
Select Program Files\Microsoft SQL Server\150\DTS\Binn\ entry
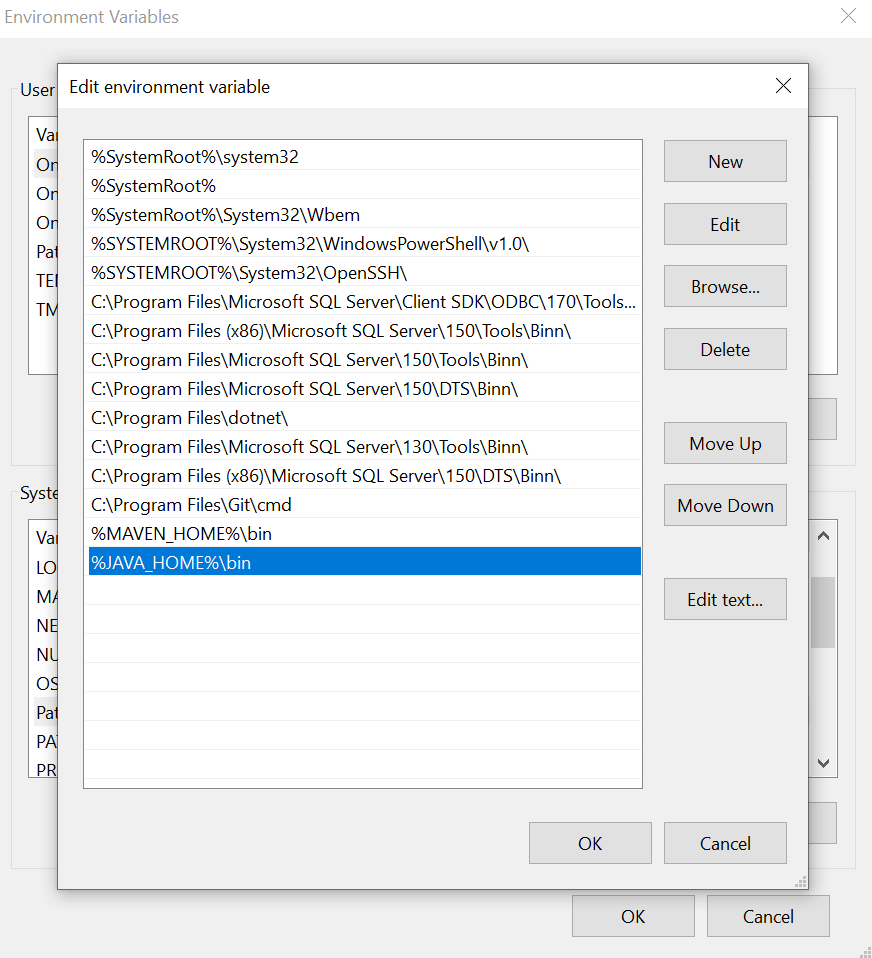point(365,389)
